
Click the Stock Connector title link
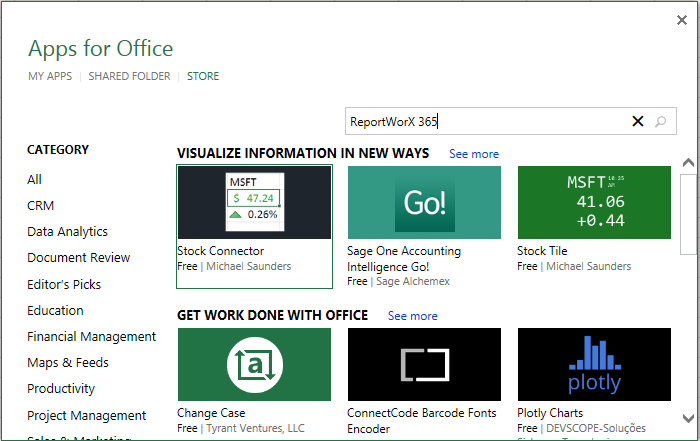221,251
